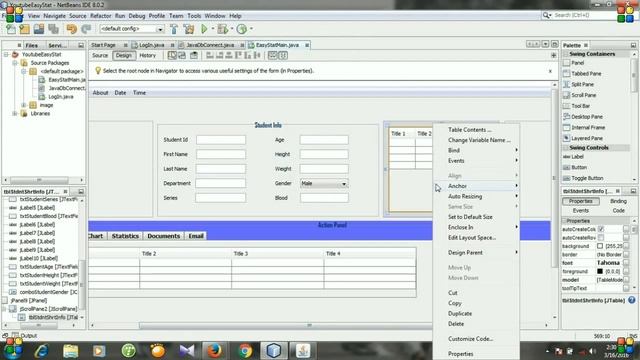The image size is (640, 360).
Task: Toggle the Properties button in properties window
Action: pos(580,201)
